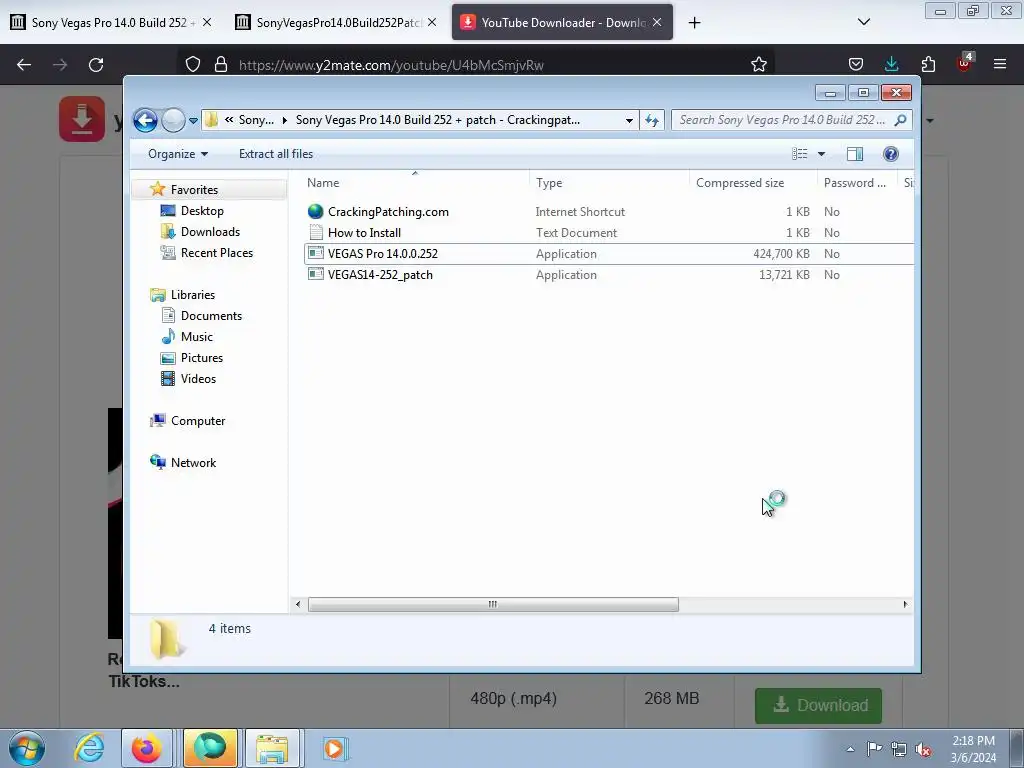Open Firefox application menu
Viewport: 1024px width, 768px height.
click(1000, 64)
